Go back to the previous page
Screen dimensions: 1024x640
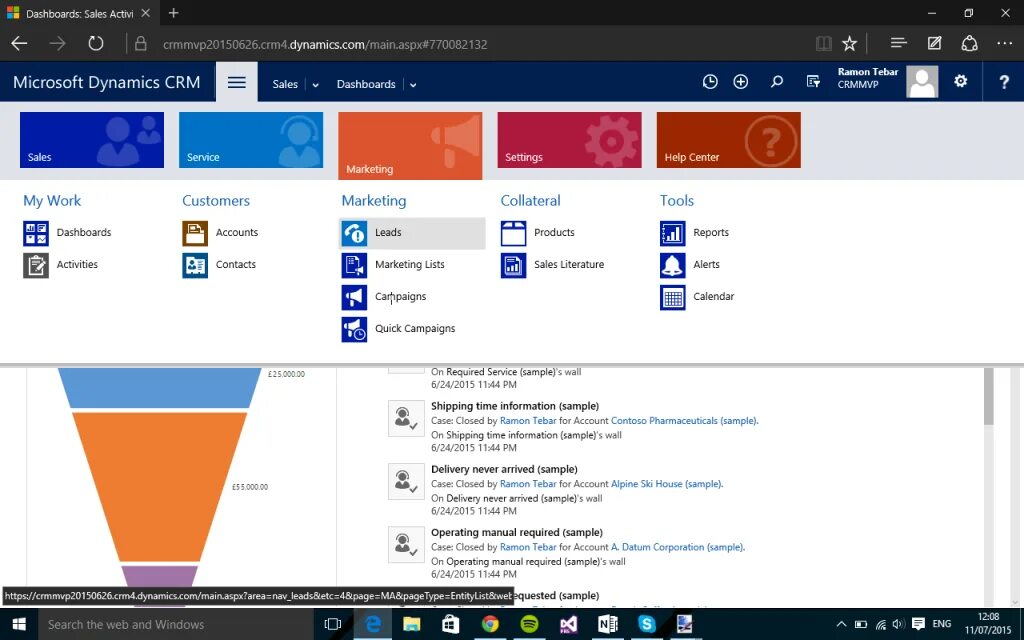coord(20,44)
